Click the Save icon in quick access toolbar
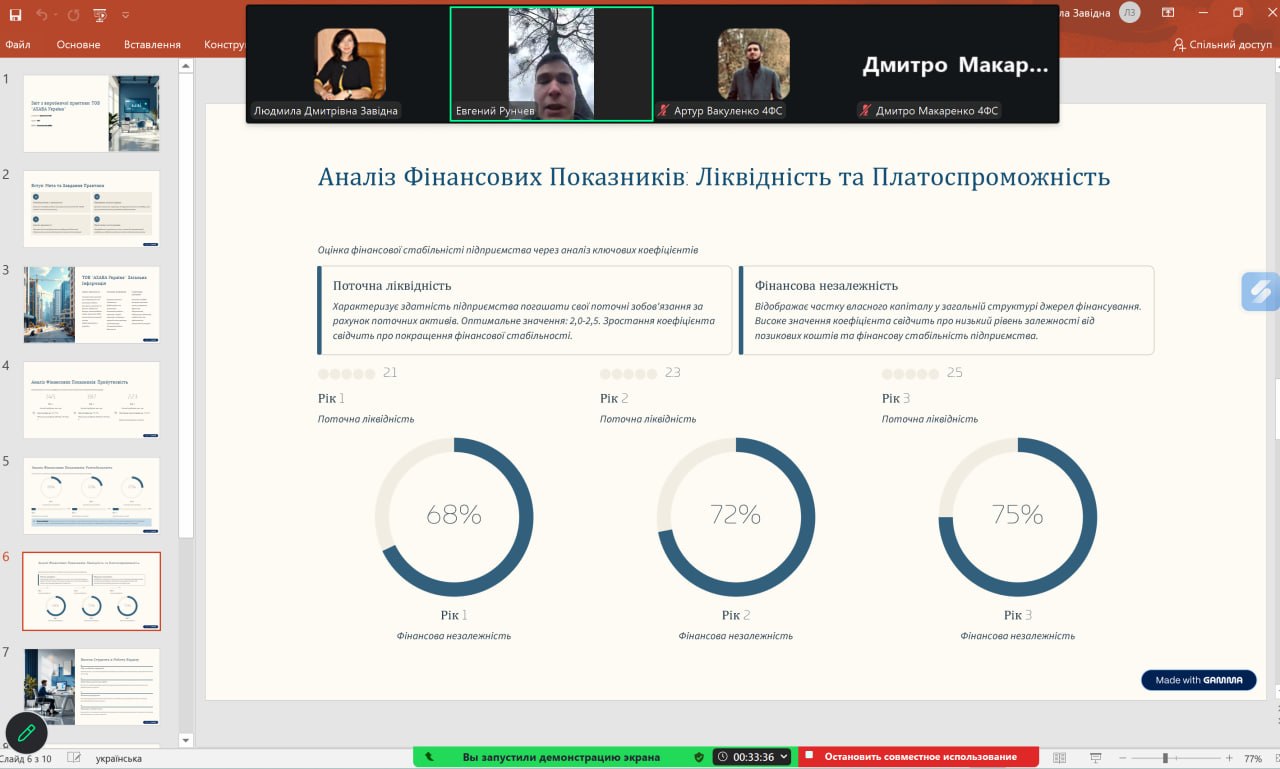The image size is (1280, 769). [x=15, y=15]
